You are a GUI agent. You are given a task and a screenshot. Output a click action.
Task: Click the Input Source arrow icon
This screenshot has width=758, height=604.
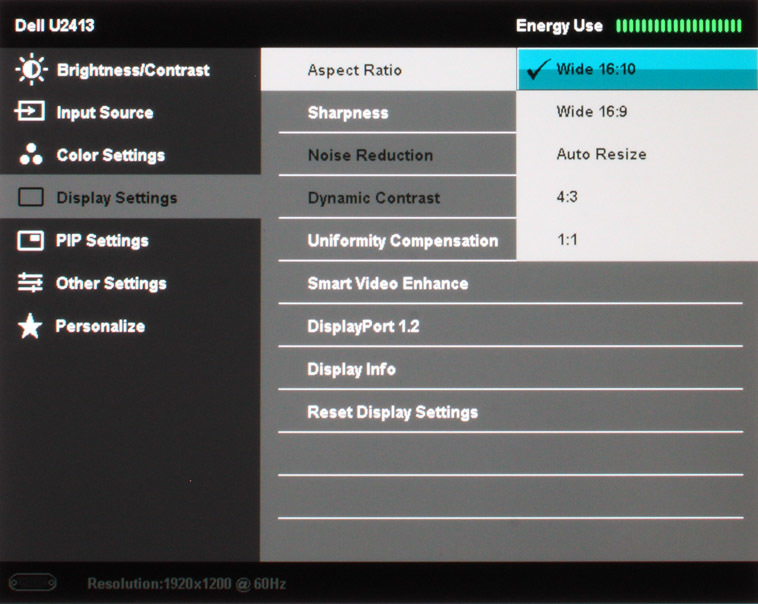pyautogui.click(x=30, y=111)
